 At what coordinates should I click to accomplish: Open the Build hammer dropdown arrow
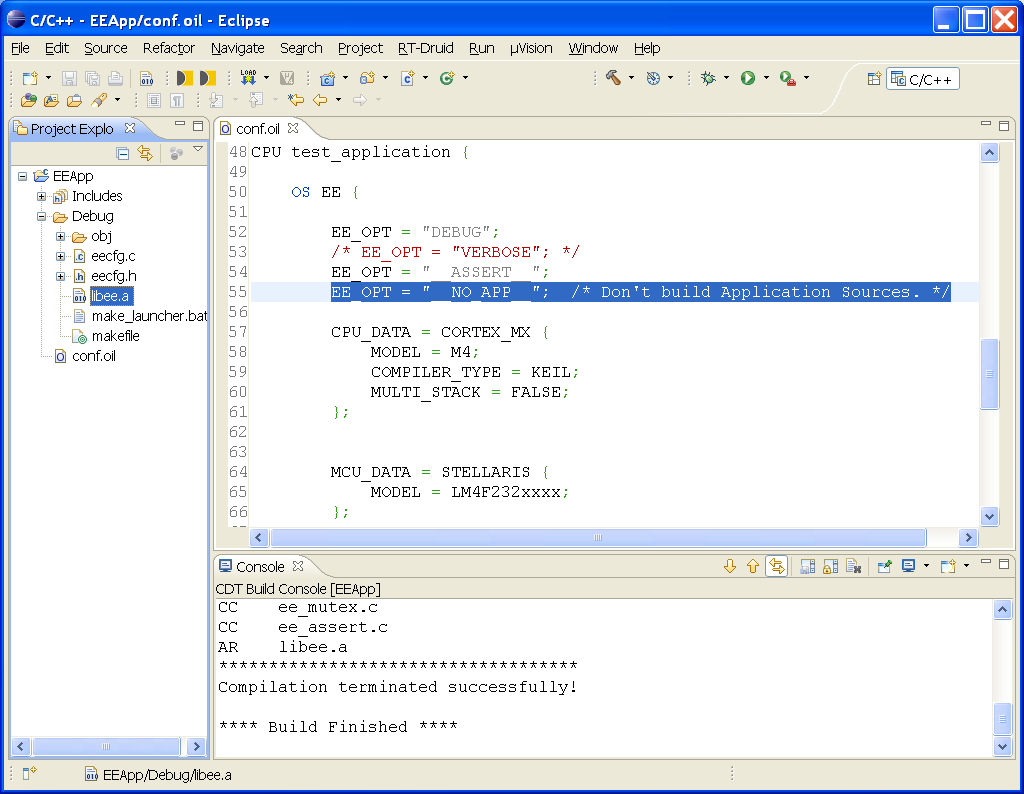[x=631, y=78]
